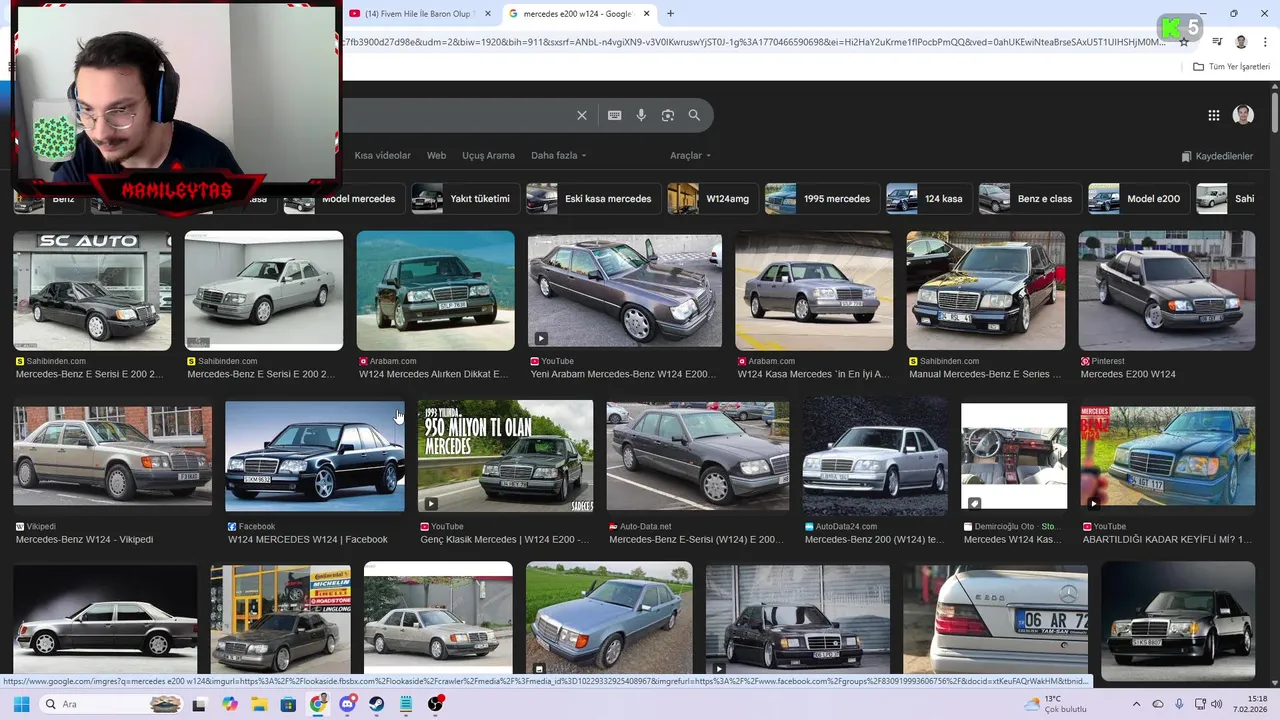Screen dimensions: 1280x720
Task: Open the Kısa videolar search filter
Action: (x=382, y=156)
